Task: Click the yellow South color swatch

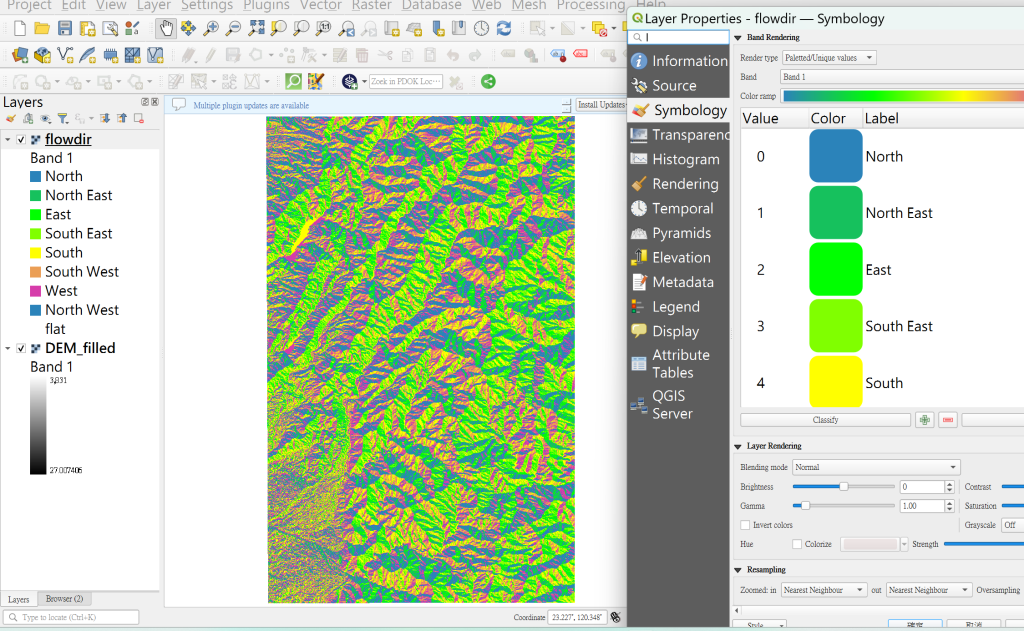Action: (x=835, y=381)
